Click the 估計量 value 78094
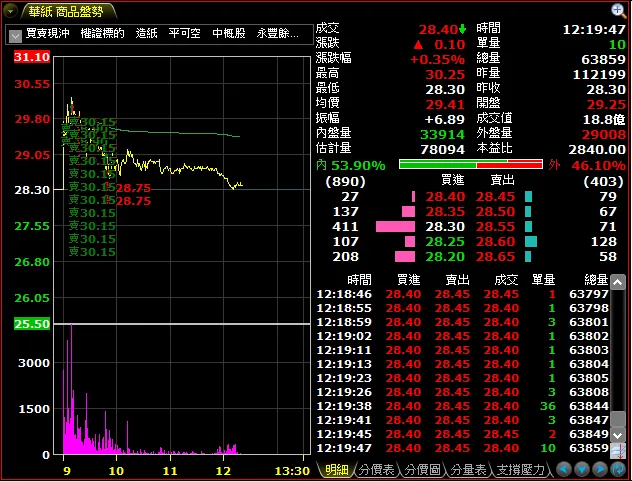 (x=443, y=150)
